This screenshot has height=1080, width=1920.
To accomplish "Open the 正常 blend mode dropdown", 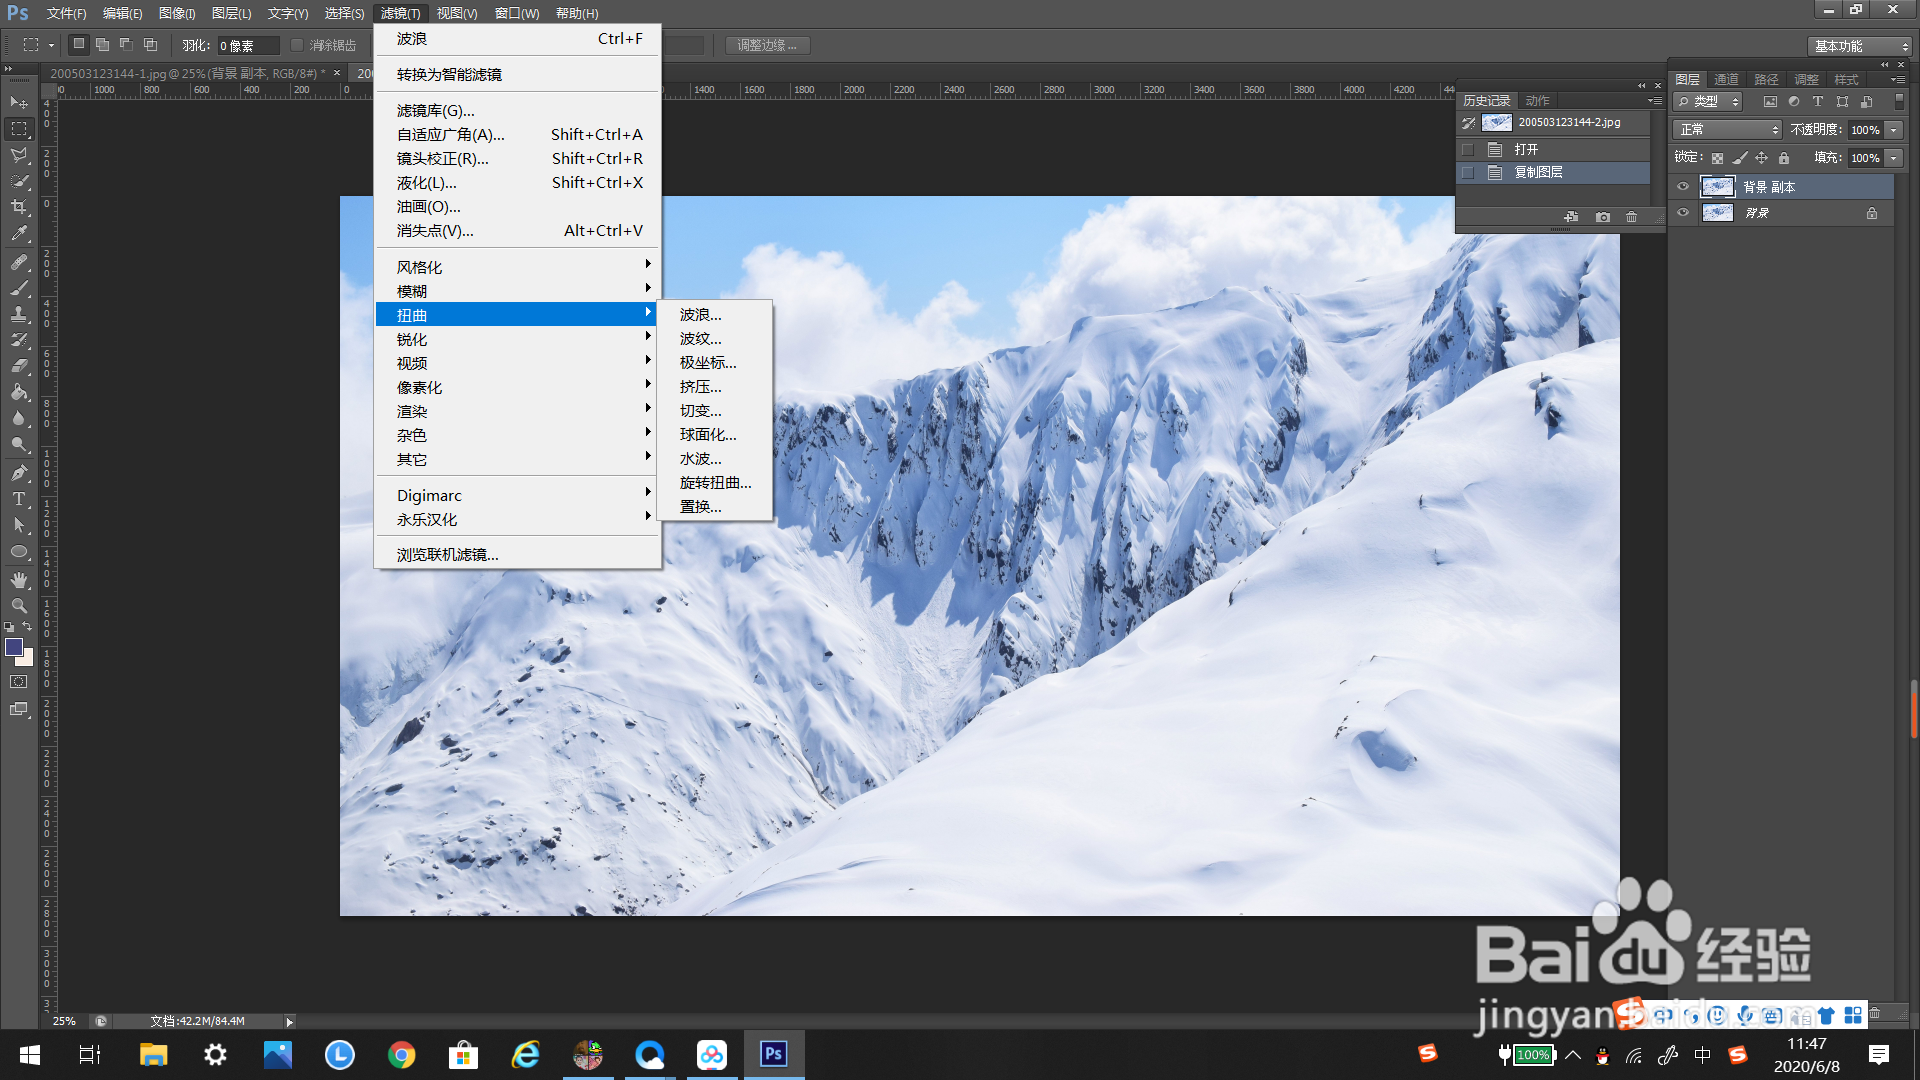I will pos(1729,130).
